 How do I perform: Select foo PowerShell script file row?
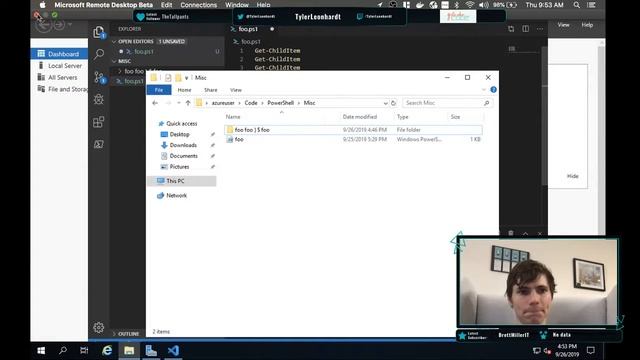click(353, 140)
